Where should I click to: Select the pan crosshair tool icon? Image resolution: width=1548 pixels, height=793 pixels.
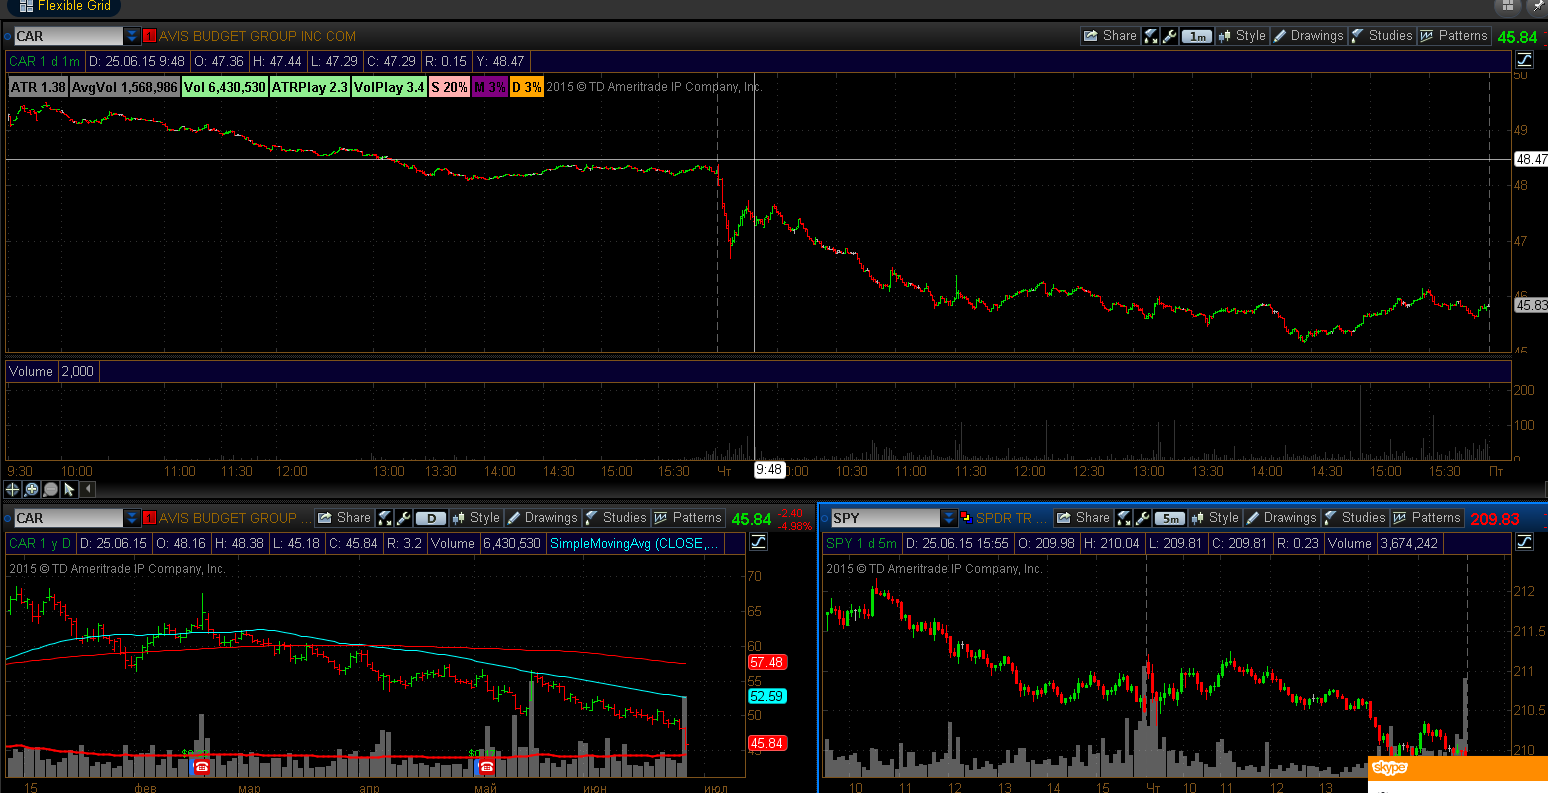tap(13, 489)
